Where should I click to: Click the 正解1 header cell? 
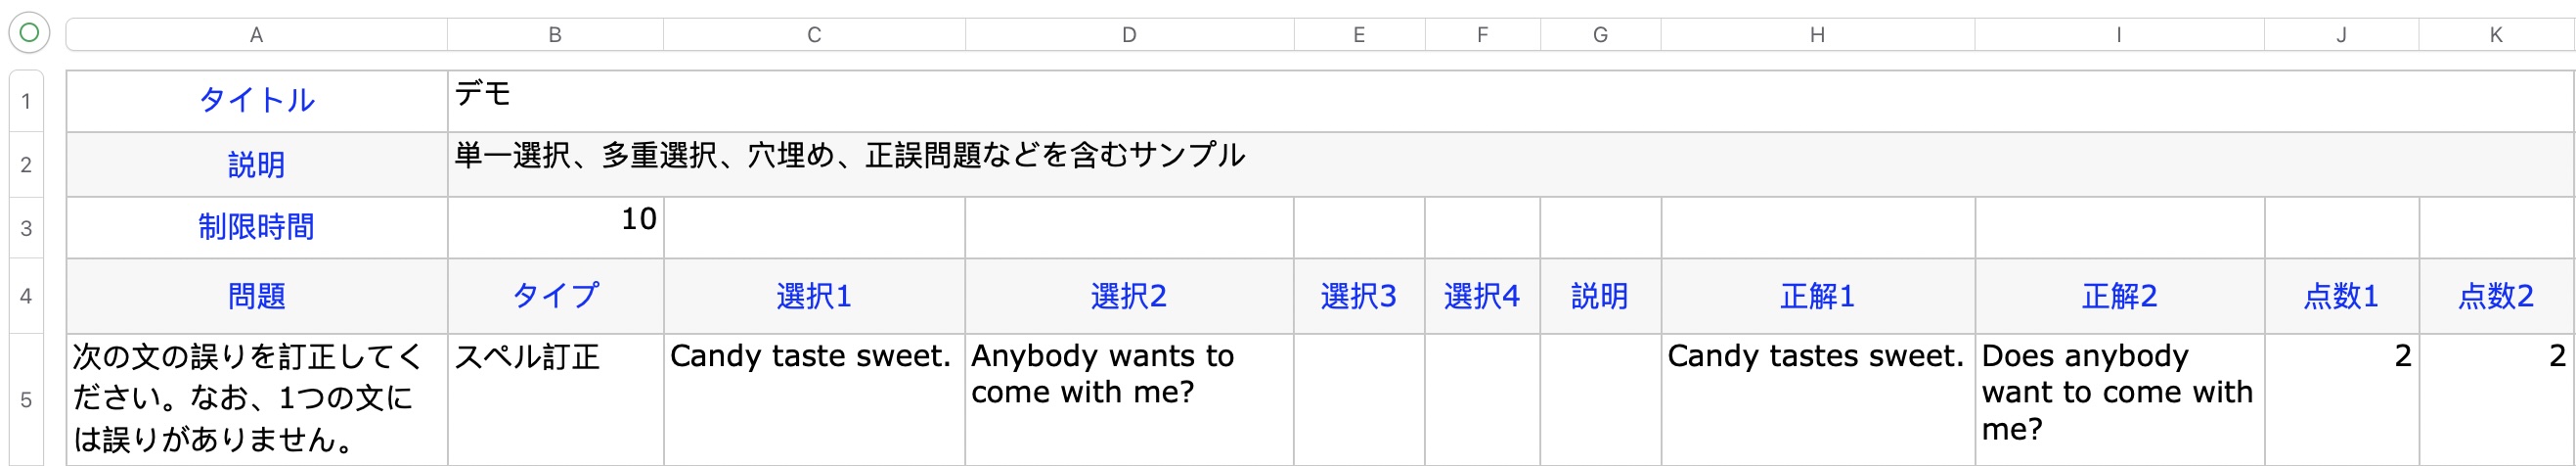[x=1817, y=296]
